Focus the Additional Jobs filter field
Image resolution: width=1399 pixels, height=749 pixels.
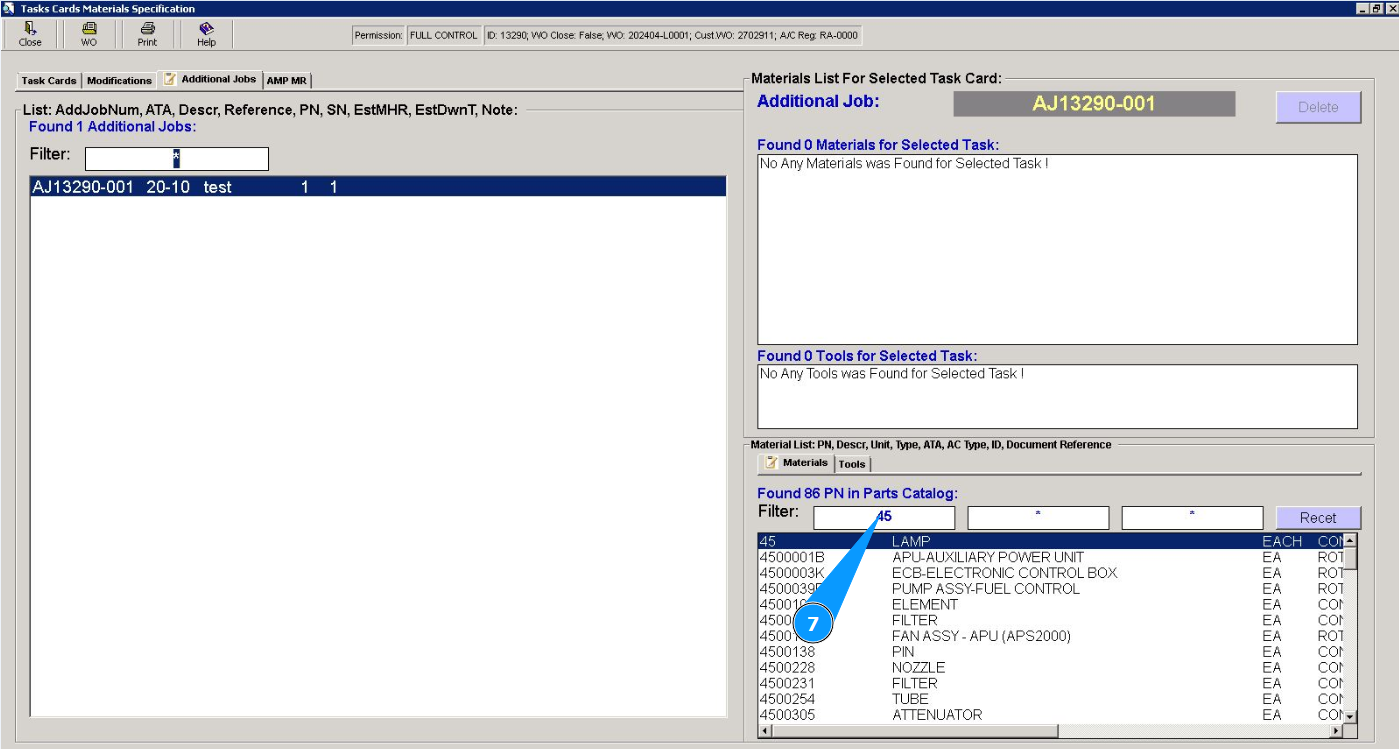click(177, 159)
